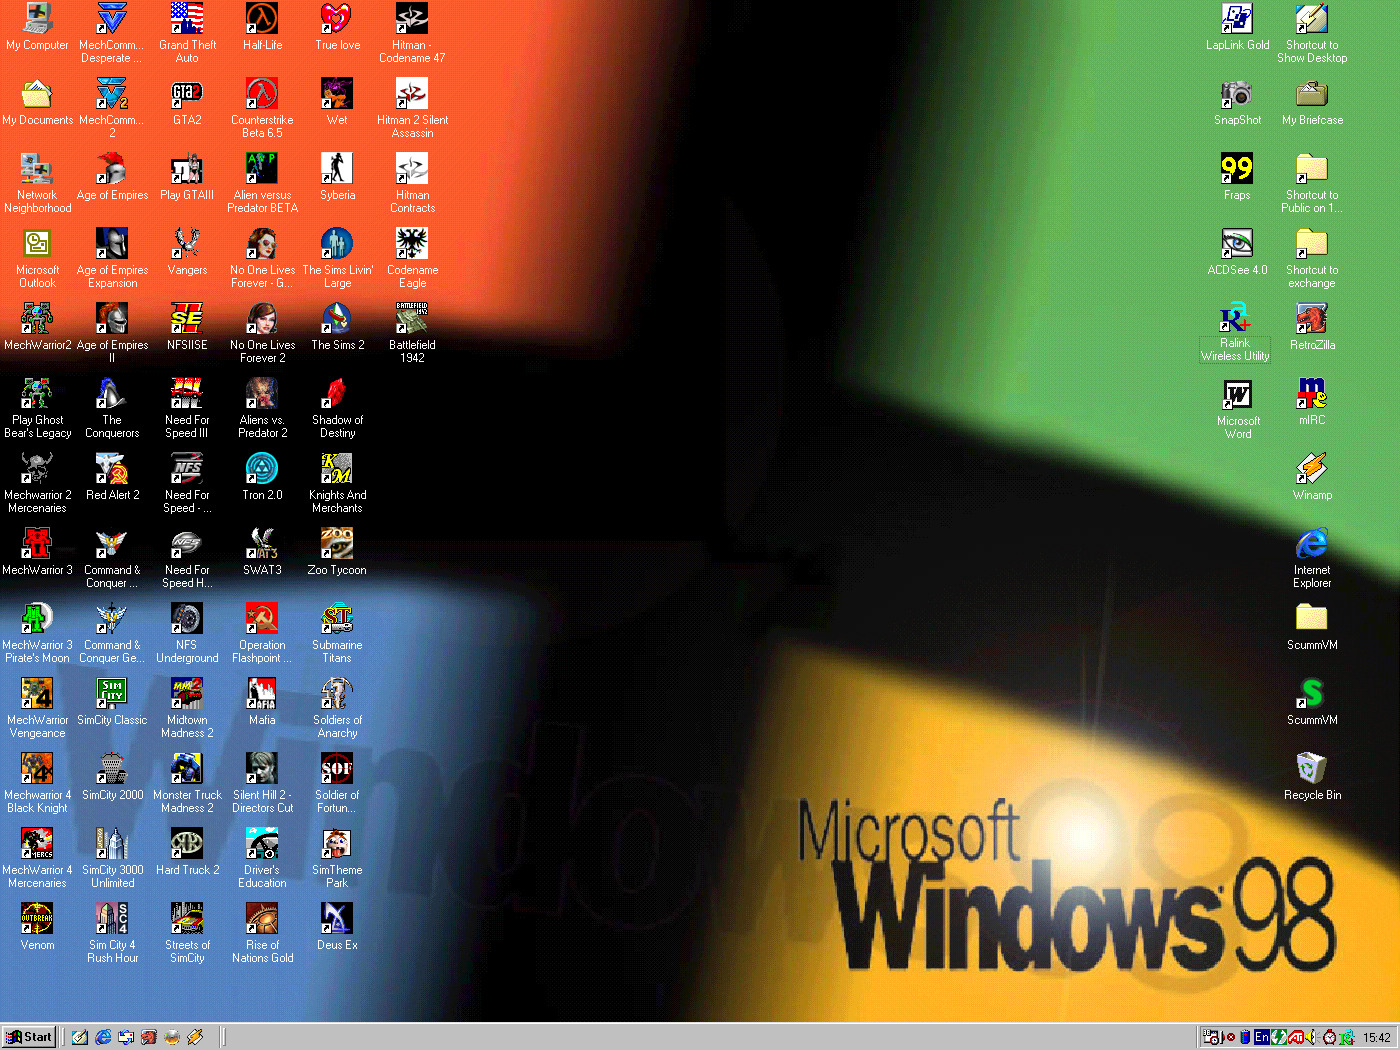
Task: Select the Mafia game shortcut
Action: (262, 702)
